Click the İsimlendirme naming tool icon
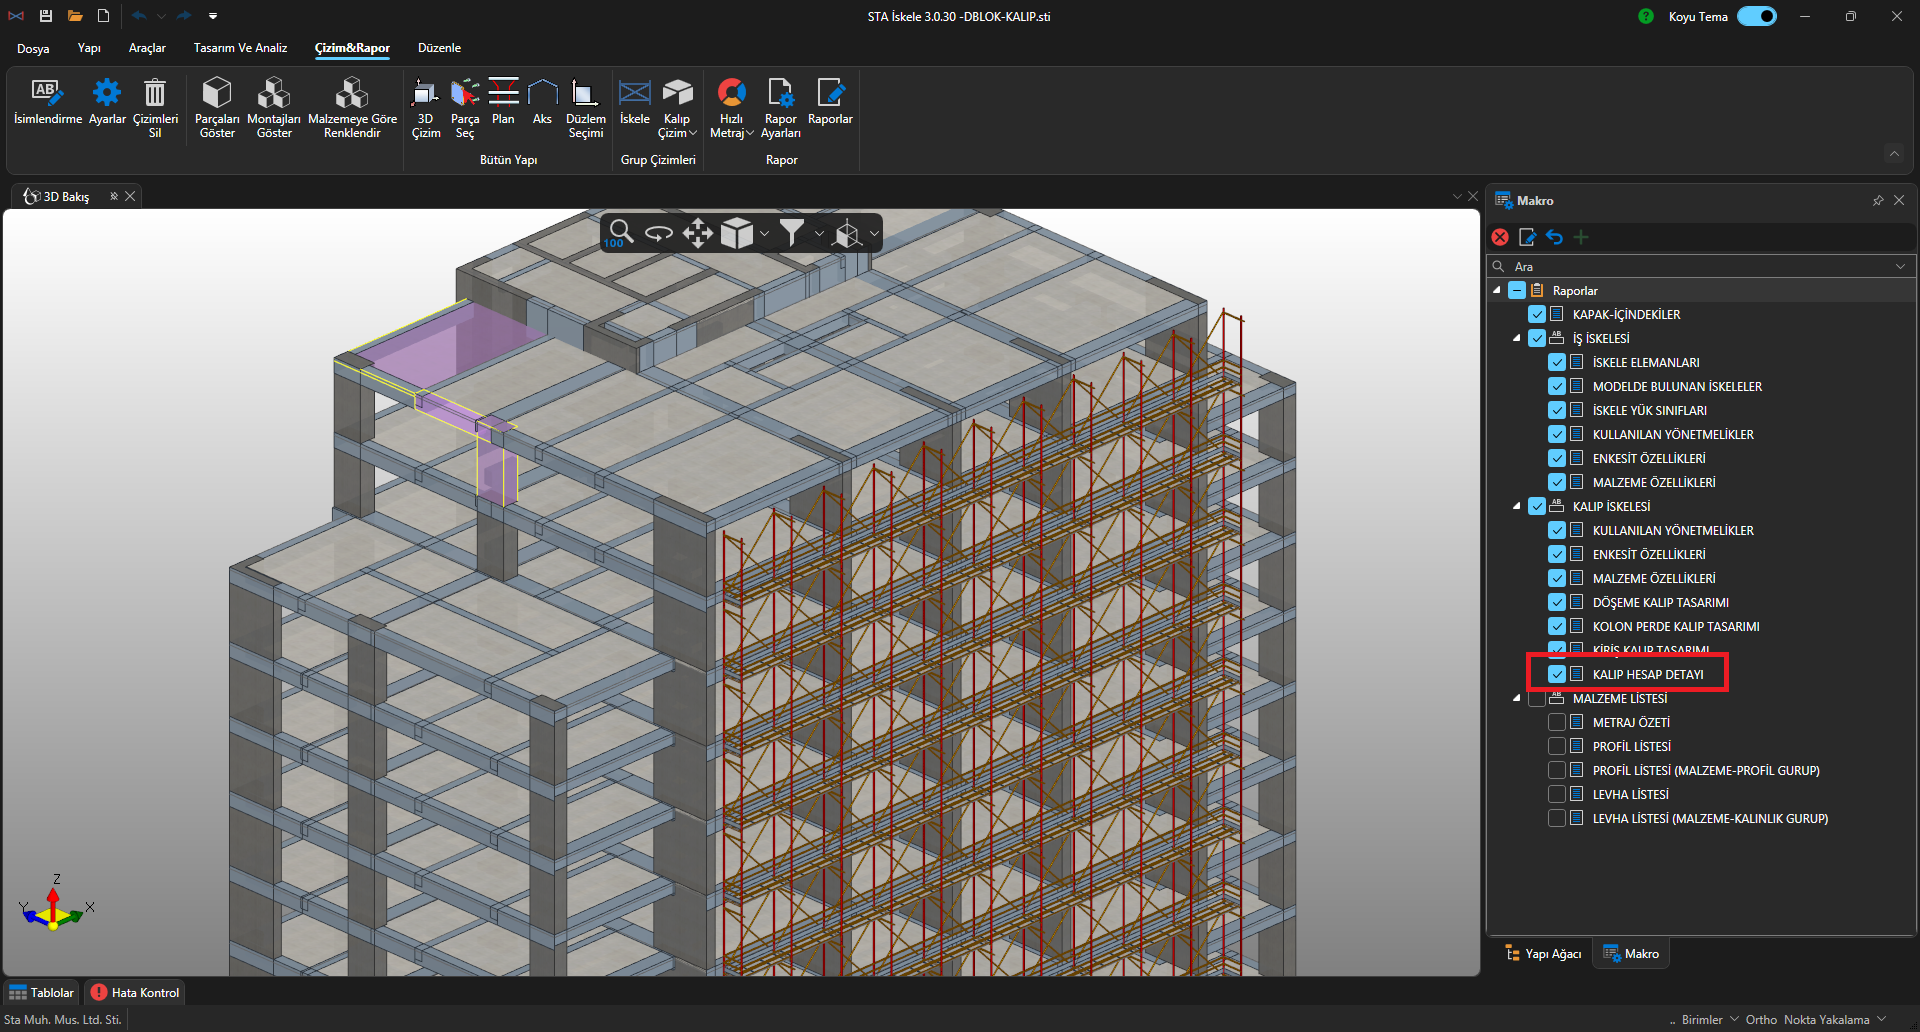This screenshot has height=1032, width=1920. [x=47, y=94]
